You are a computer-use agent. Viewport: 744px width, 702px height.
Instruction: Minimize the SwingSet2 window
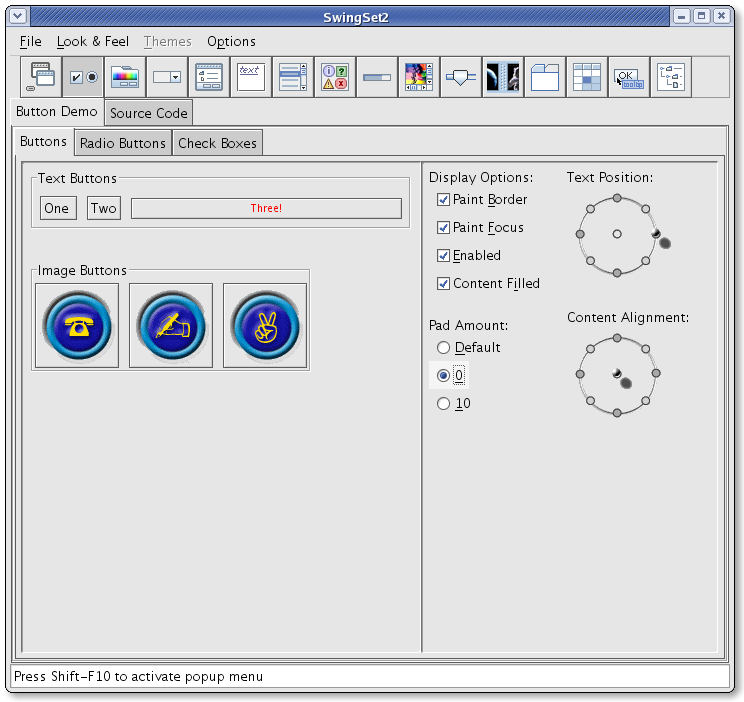click(681, 17)
